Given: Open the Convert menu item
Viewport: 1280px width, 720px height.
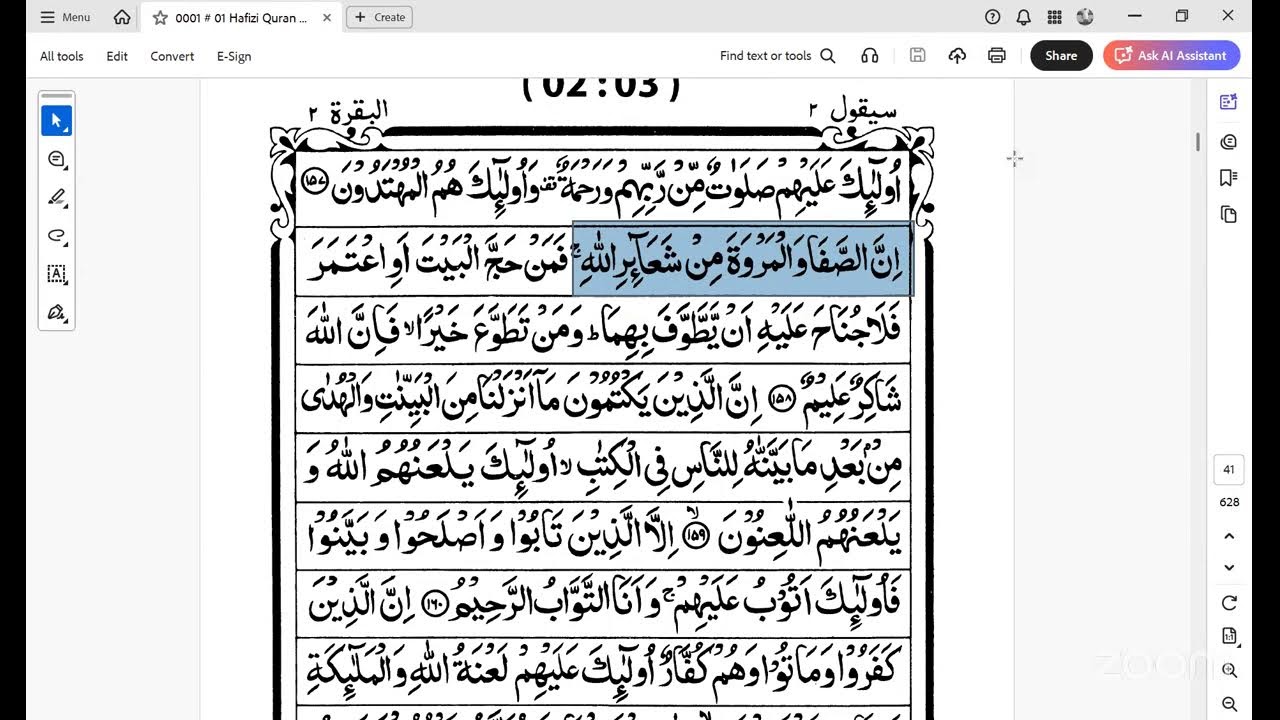Looking at the screenshot, I should [x=172, y=56].
